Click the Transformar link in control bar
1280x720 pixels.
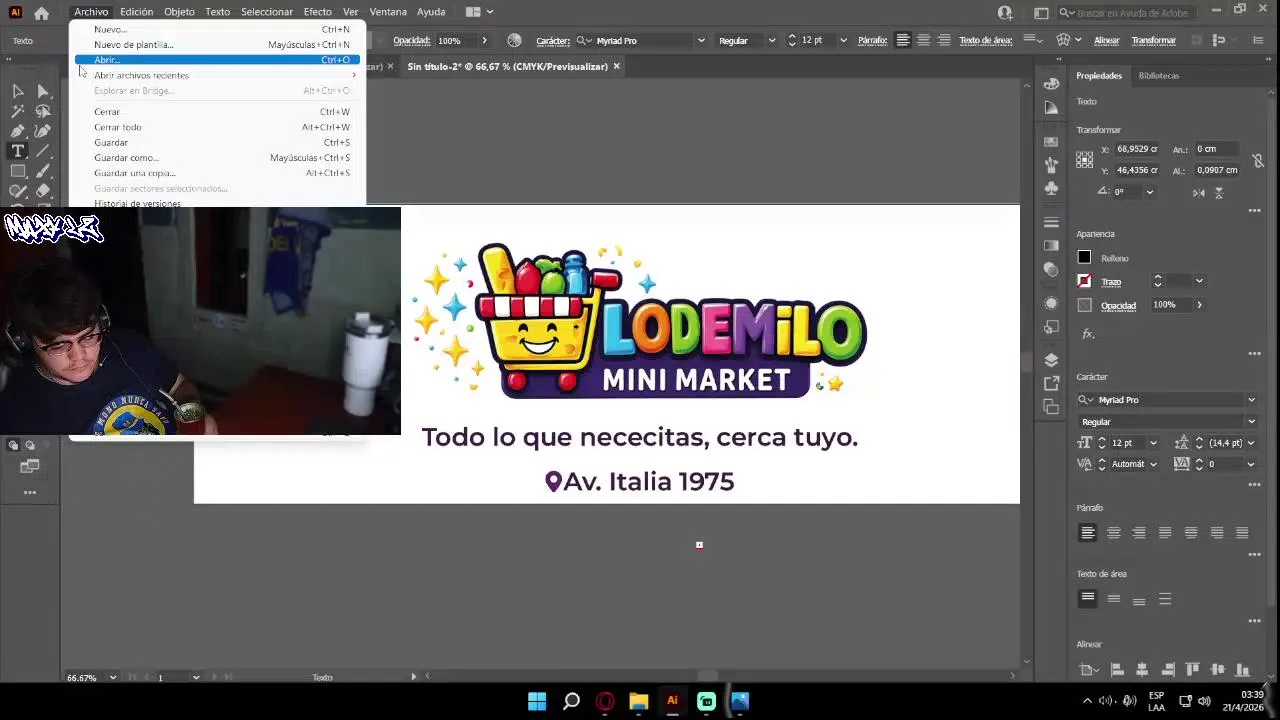(1153, 41)
